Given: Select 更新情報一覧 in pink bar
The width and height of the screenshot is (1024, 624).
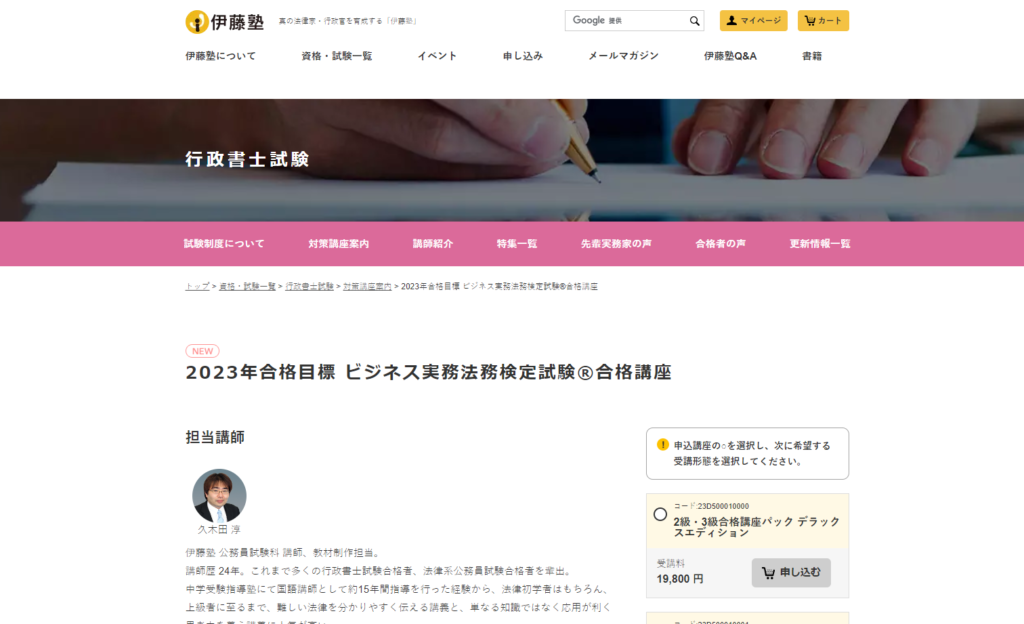Looking at the screenshot, I should (820, 243).
